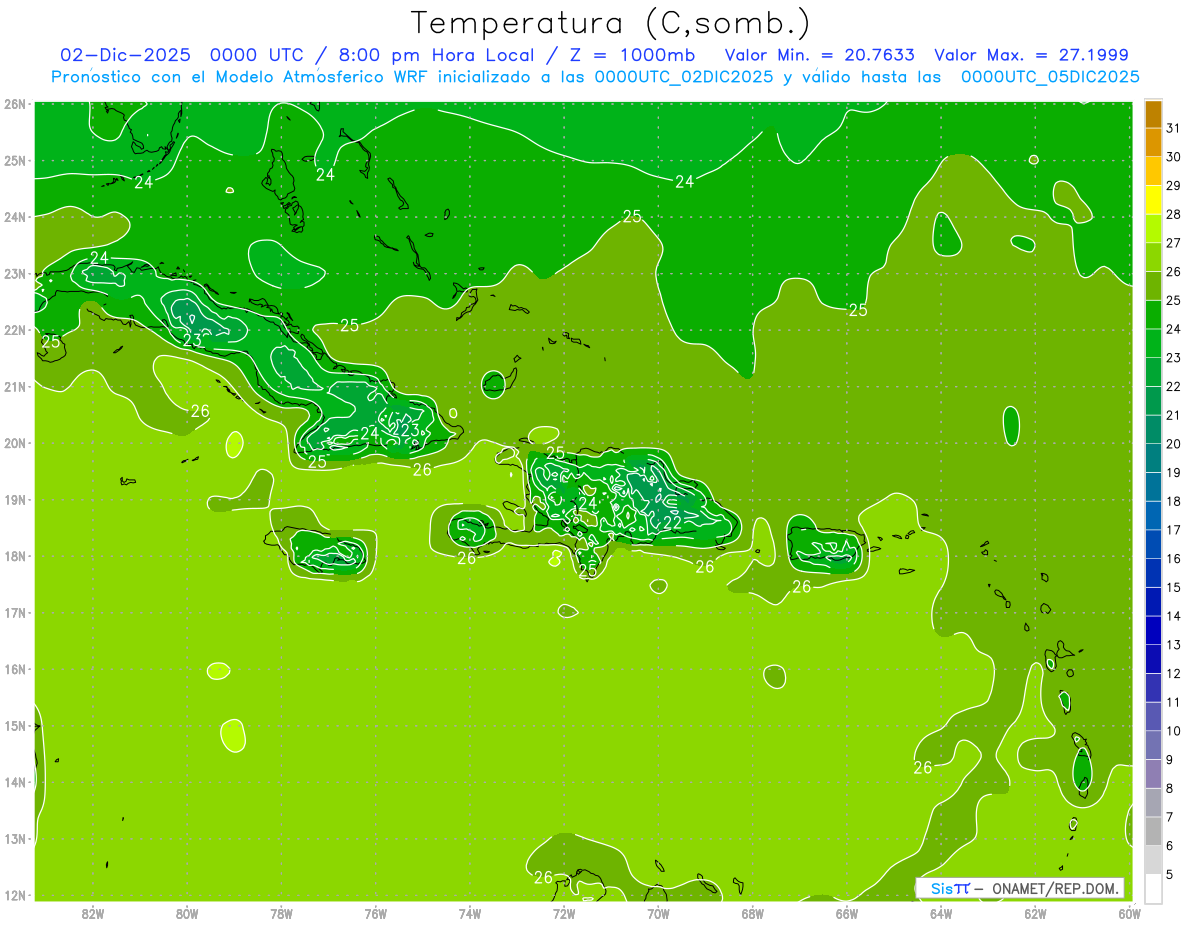
Task: Click the colorbar swatch above the 31 label
Action: (1153, 114)
